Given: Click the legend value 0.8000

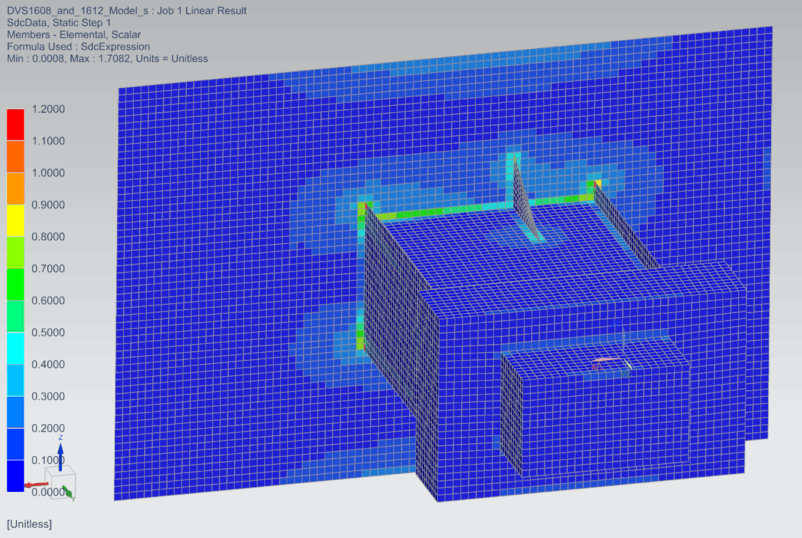Looking at the screenshot, I should [x=48, y=237].
